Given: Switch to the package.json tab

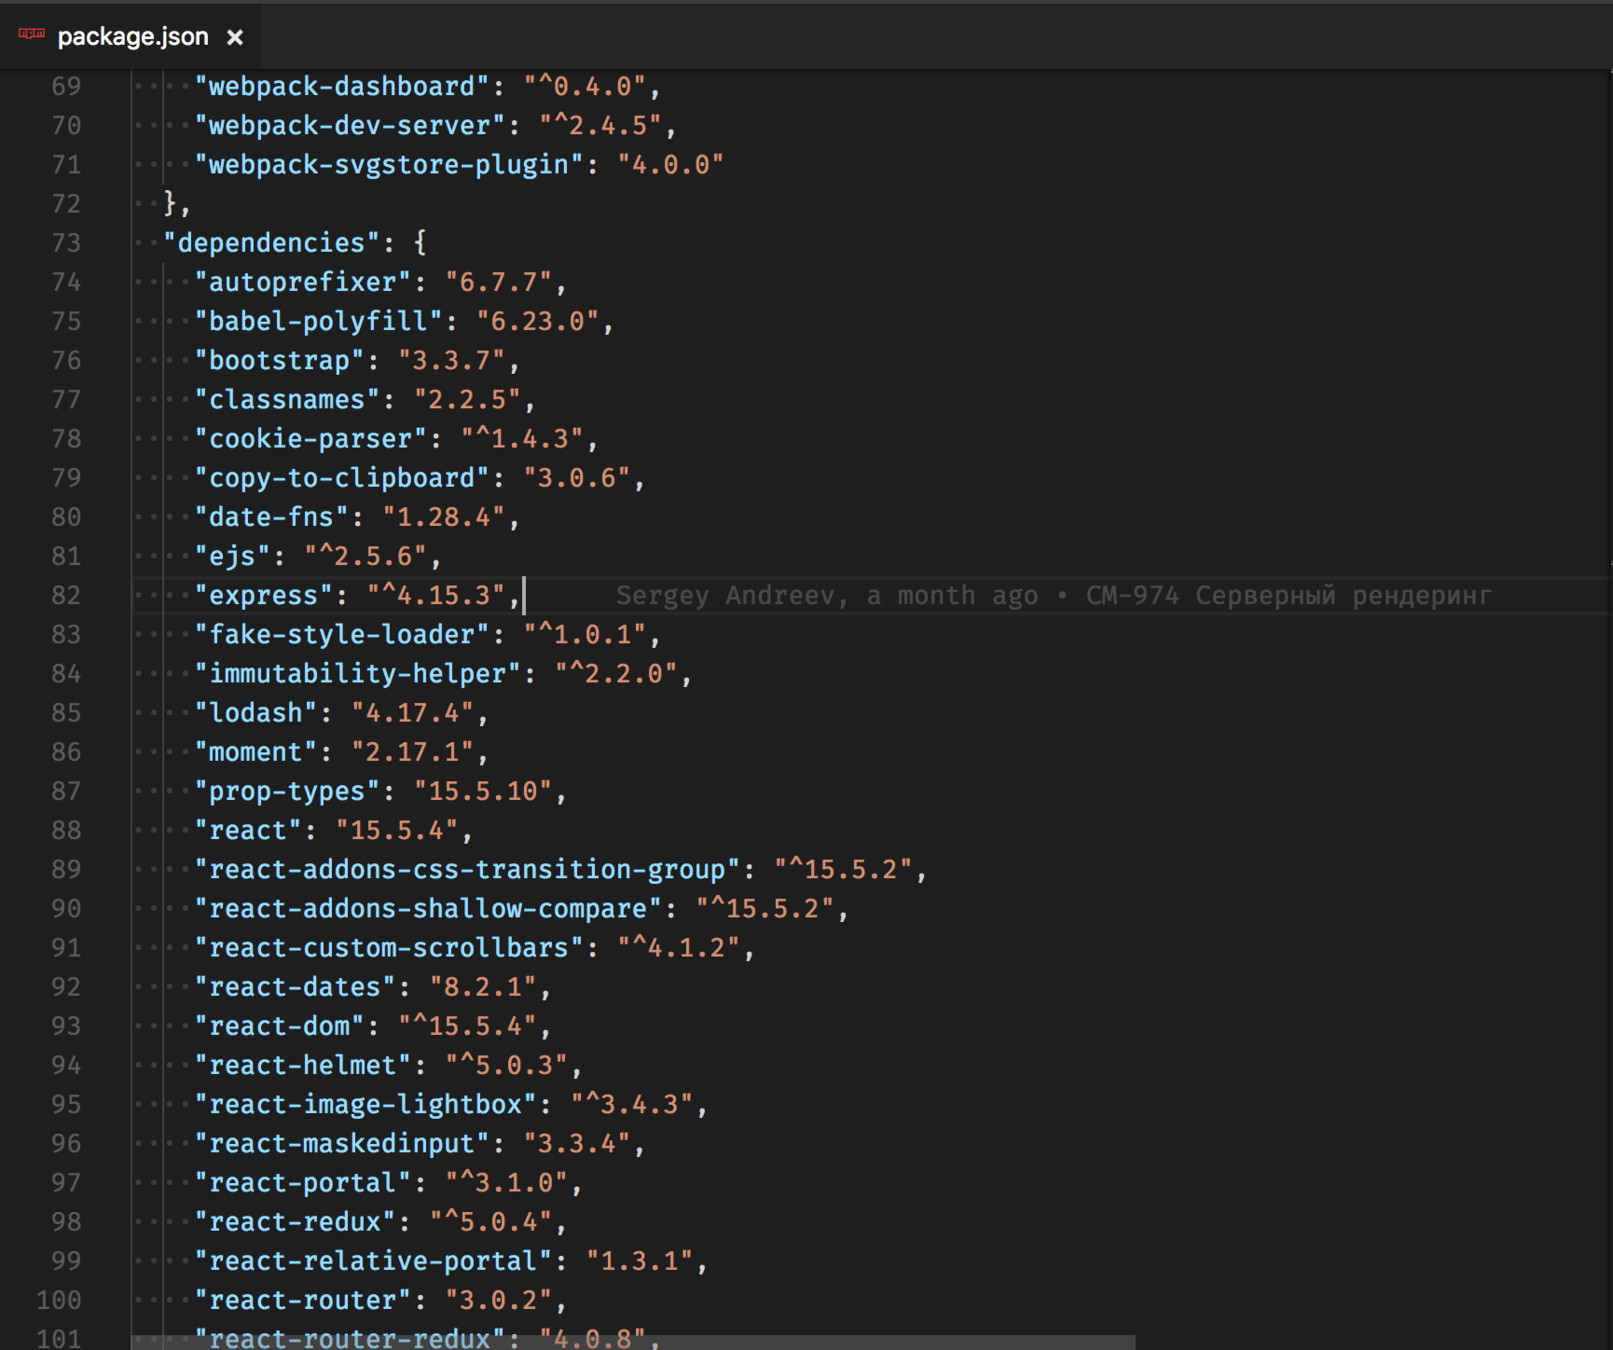Looking at the screenshot, I should click(x=133, y=36).
